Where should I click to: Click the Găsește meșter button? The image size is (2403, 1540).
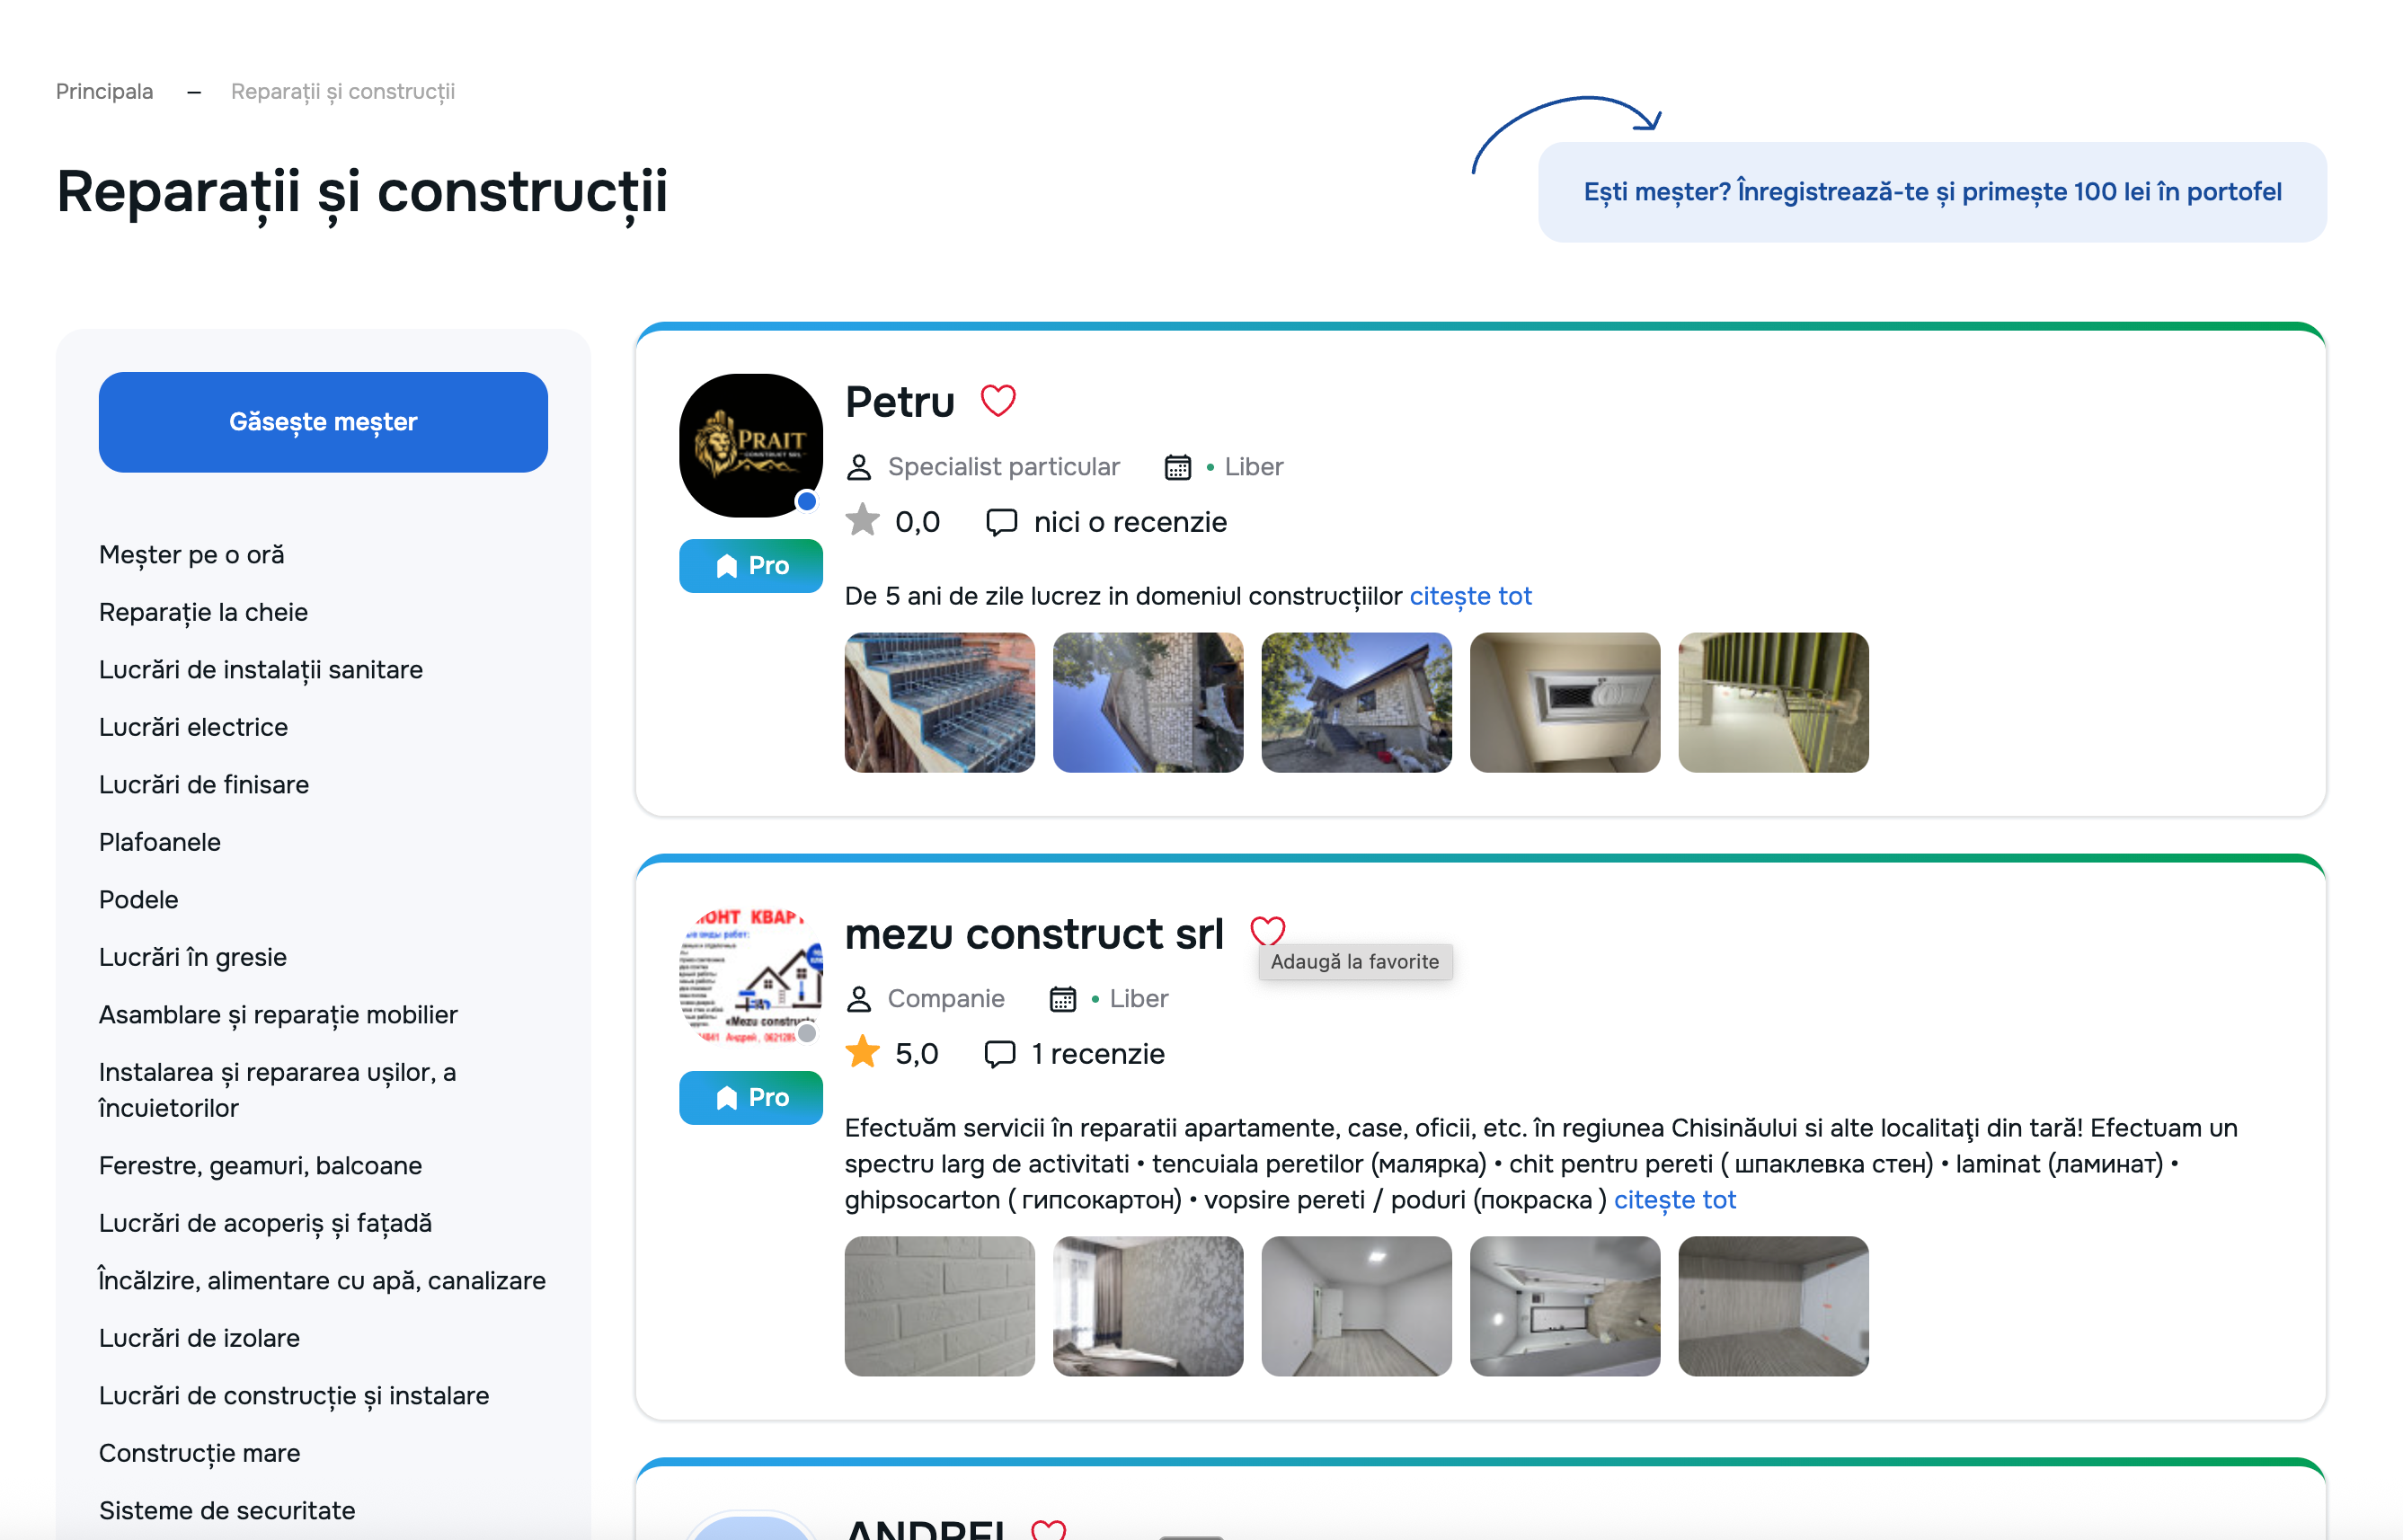point(323,422)
